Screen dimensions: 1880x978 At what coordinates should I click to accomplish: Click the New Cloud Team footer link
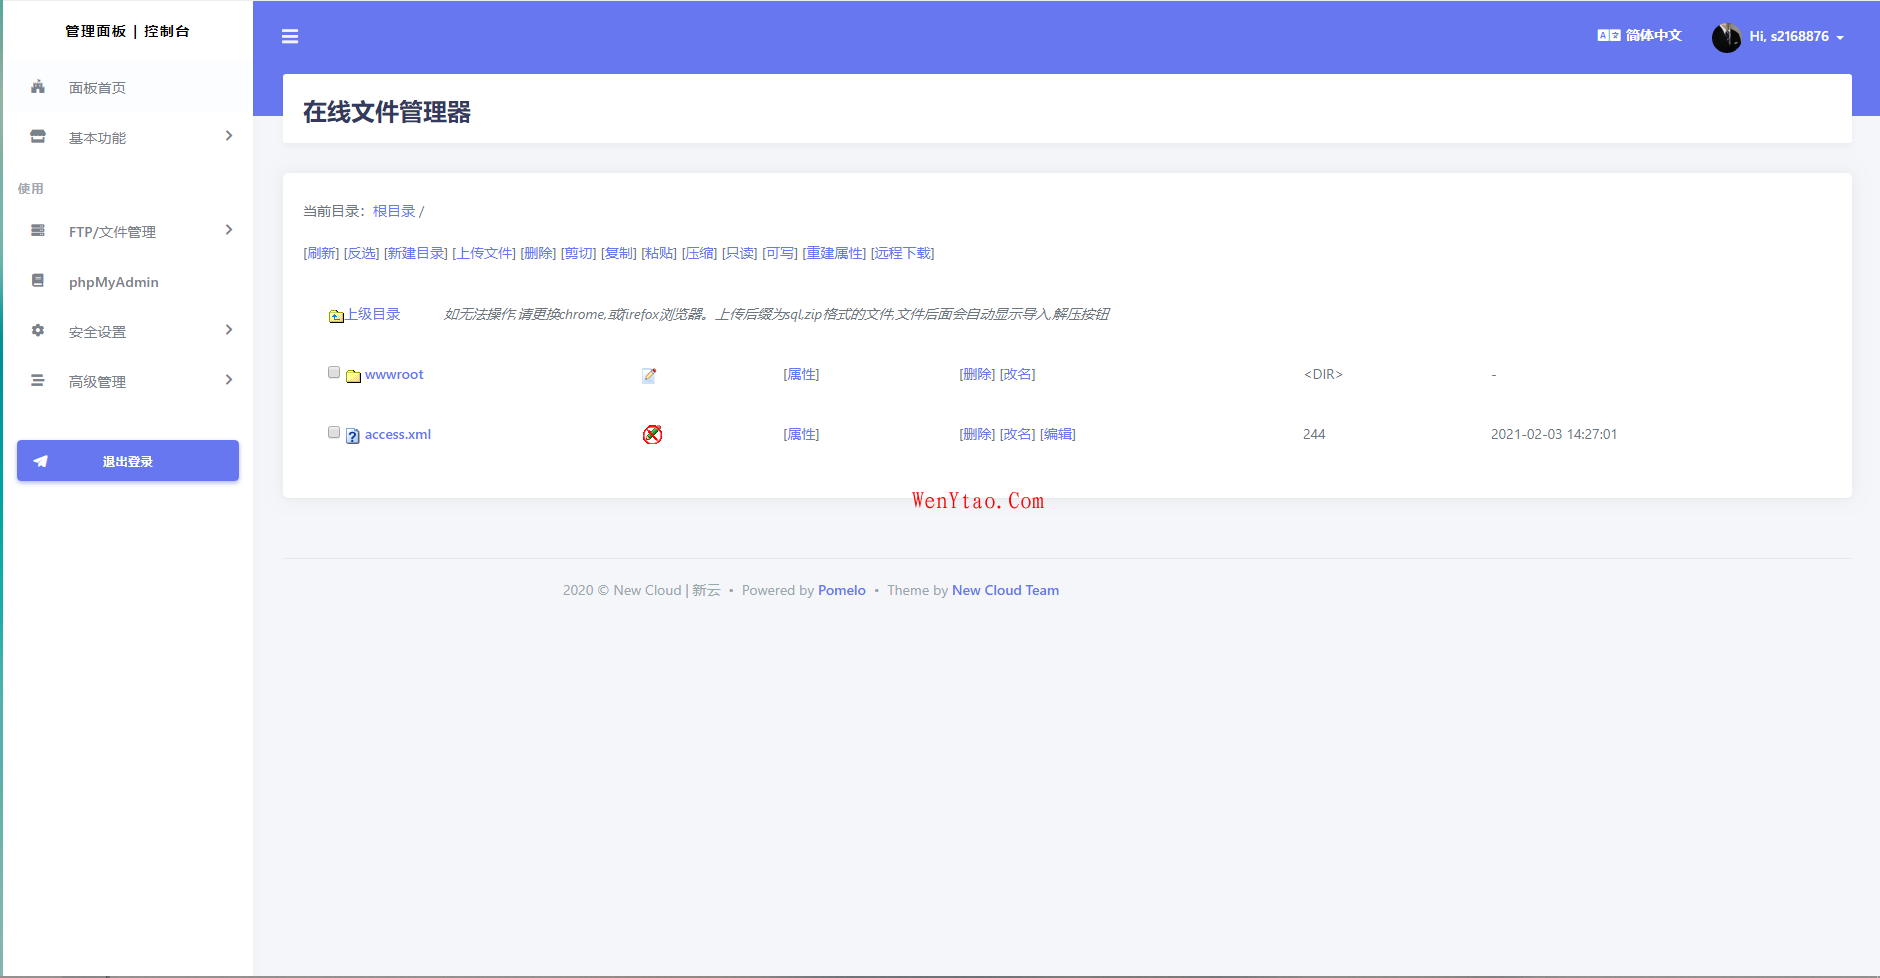coord(1005,590)
